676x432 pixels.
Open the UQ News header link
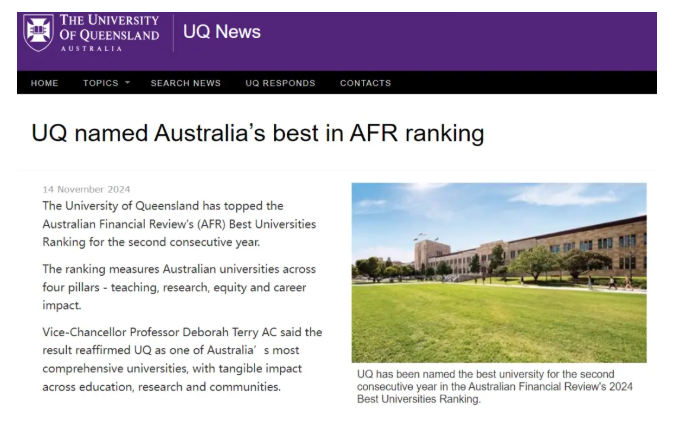(222, 32)
